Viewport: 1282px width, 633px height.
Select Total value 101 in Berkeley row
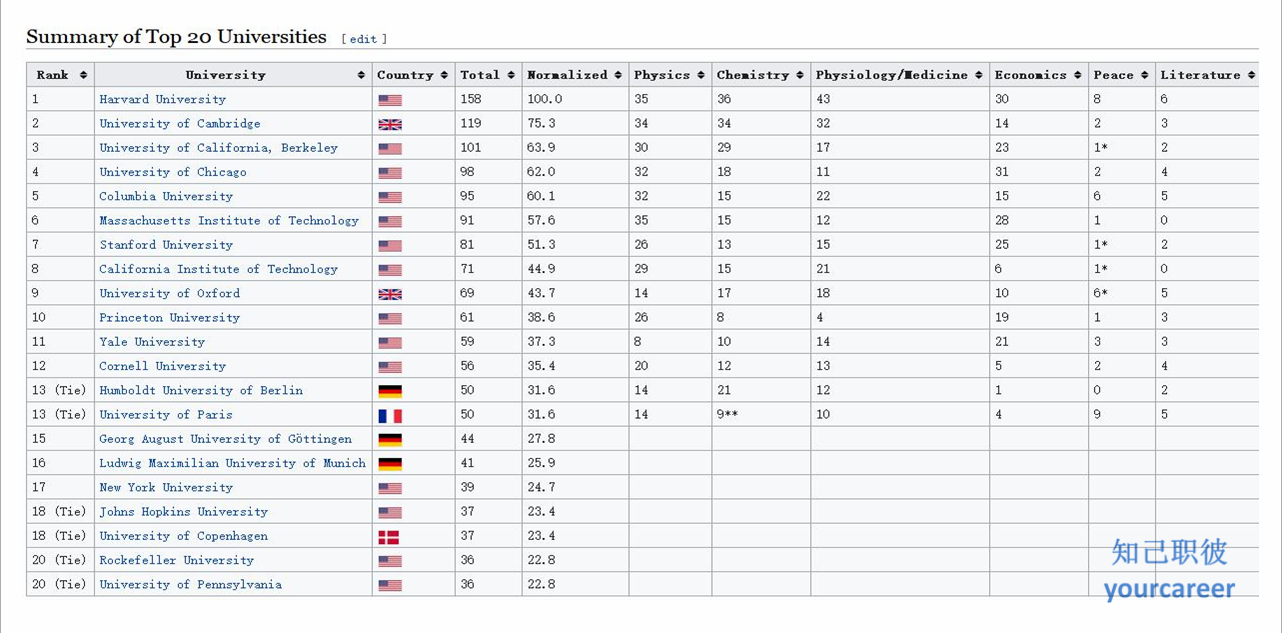click(471, 147)
